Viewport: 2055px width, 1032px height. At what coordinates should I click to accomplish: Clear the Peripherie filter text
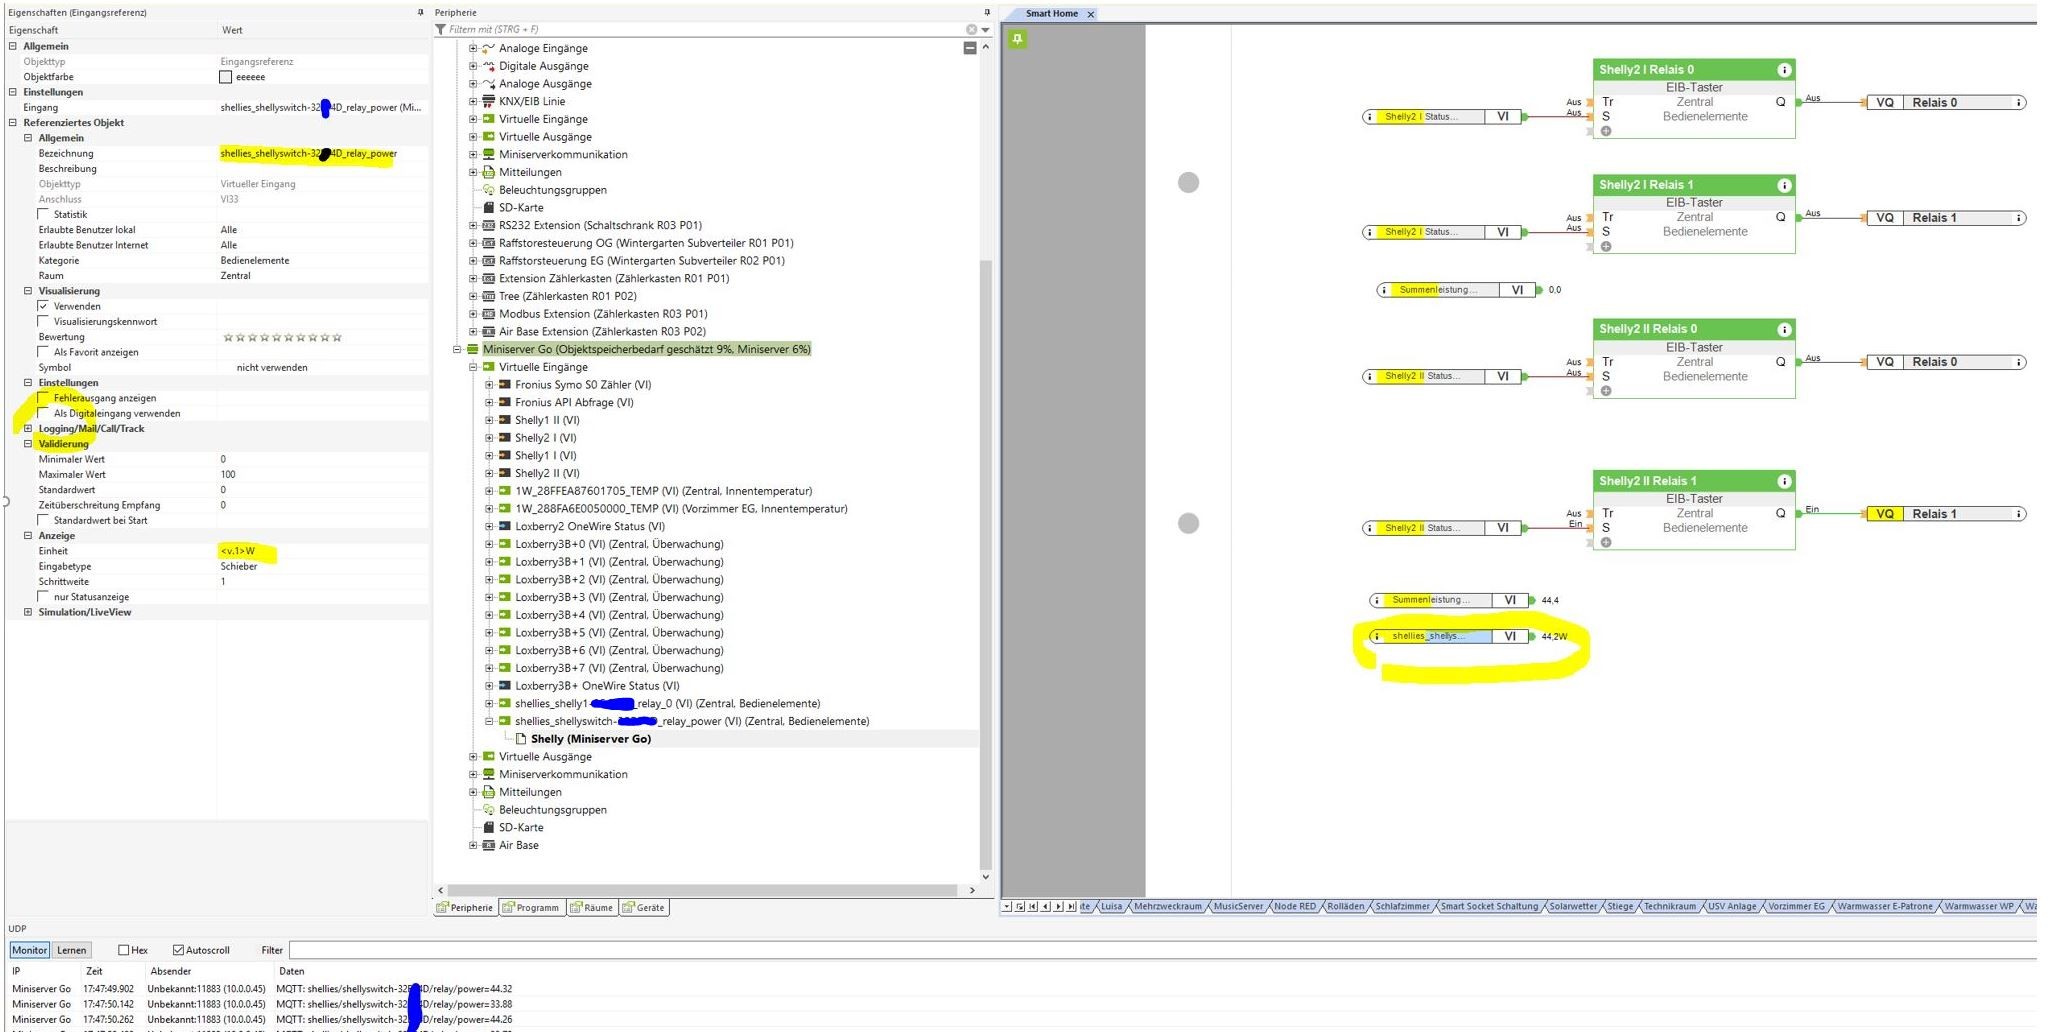coord(971,30)
